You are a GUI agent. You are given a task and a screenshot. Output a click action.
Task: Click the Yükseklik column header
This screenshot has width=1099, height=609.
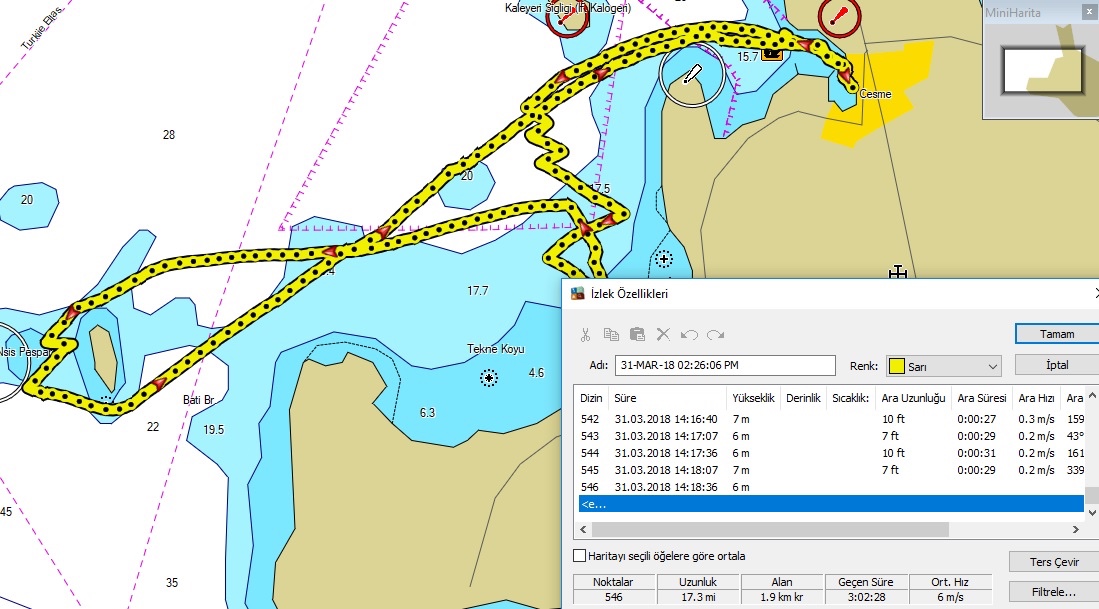753,398
